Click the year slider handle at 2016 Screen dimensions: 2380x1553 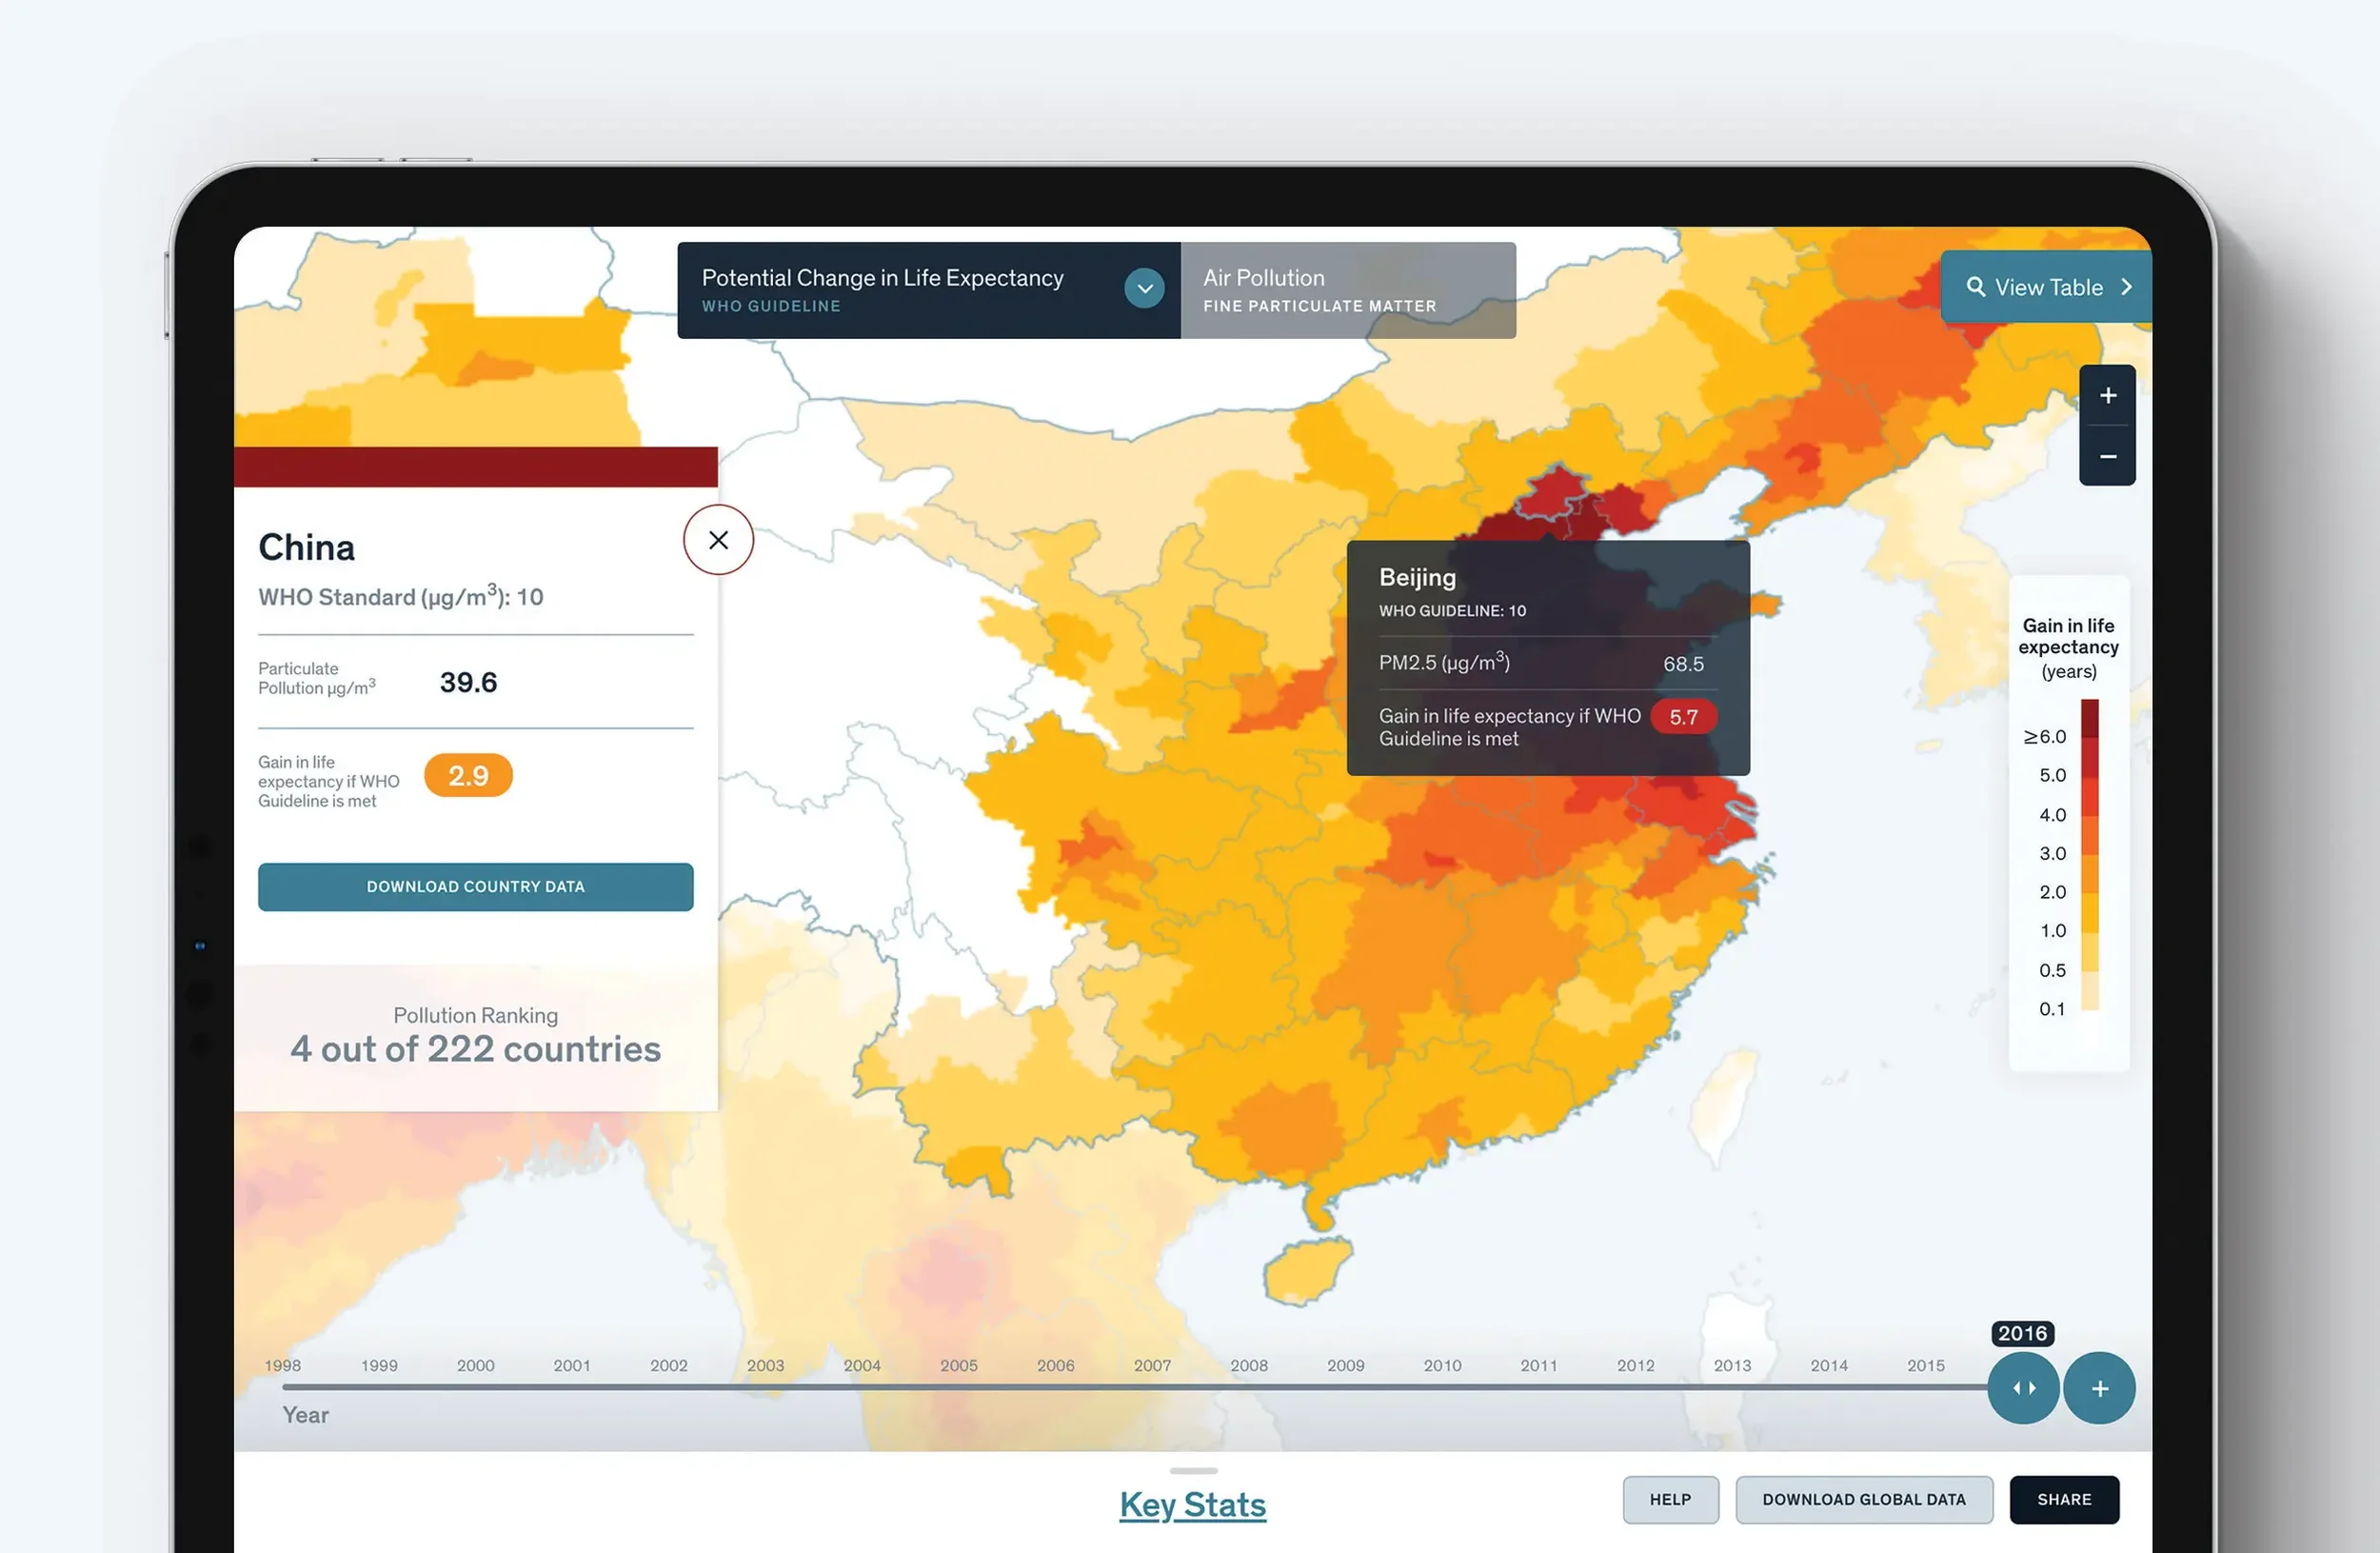pos(2022,1388)
